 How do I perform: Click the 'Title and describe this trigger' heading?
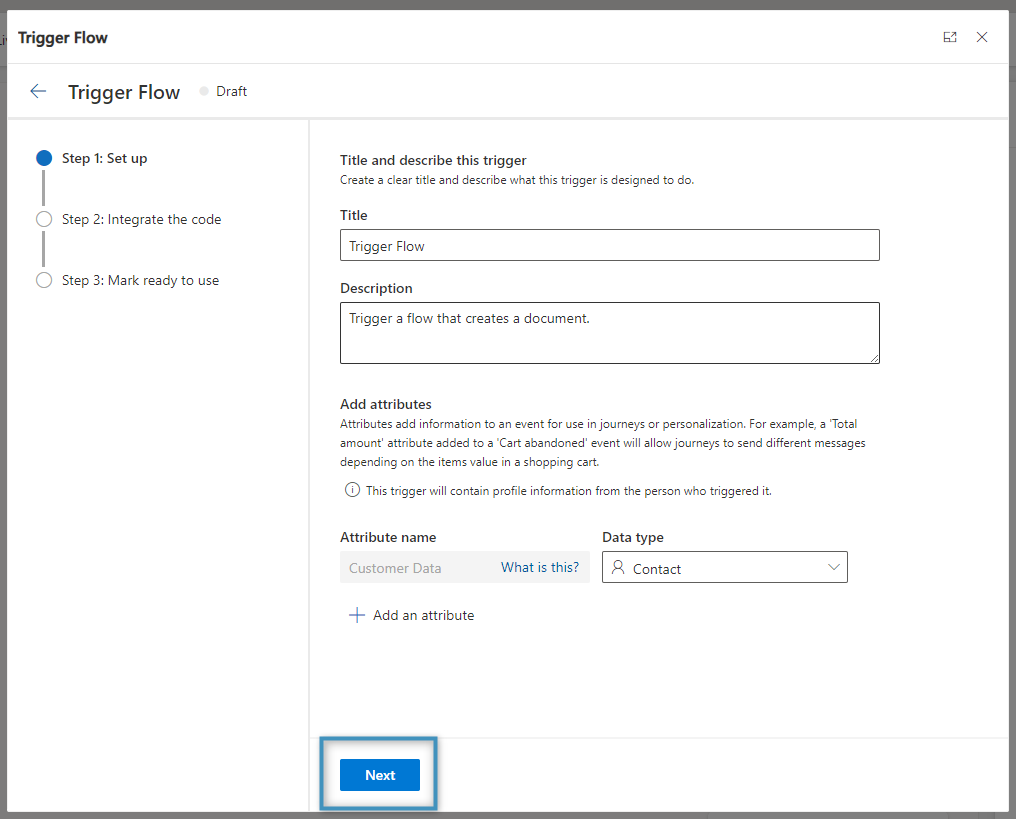tap(433, 160)
